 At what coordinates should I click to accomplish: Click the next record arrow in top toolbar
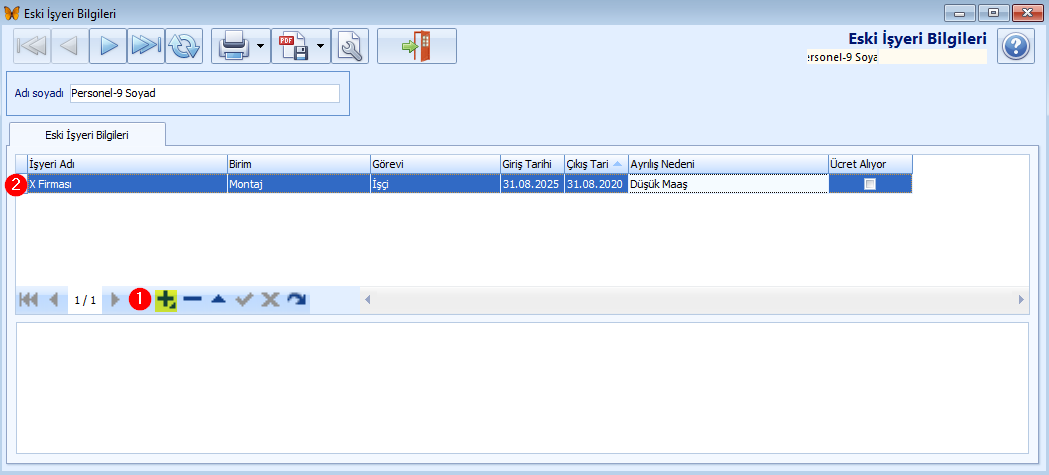pos(107,46)
